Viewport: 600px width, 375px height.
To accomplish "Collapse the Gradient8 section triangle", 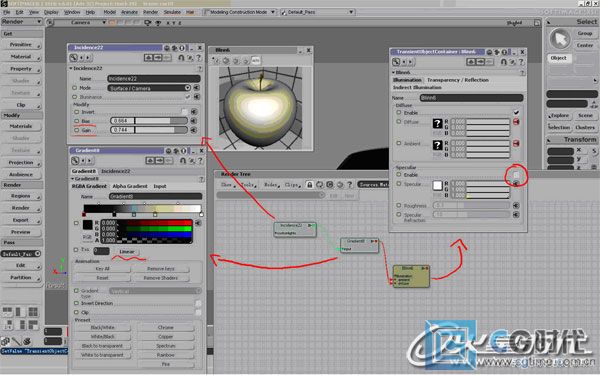I will click(72, 179).
